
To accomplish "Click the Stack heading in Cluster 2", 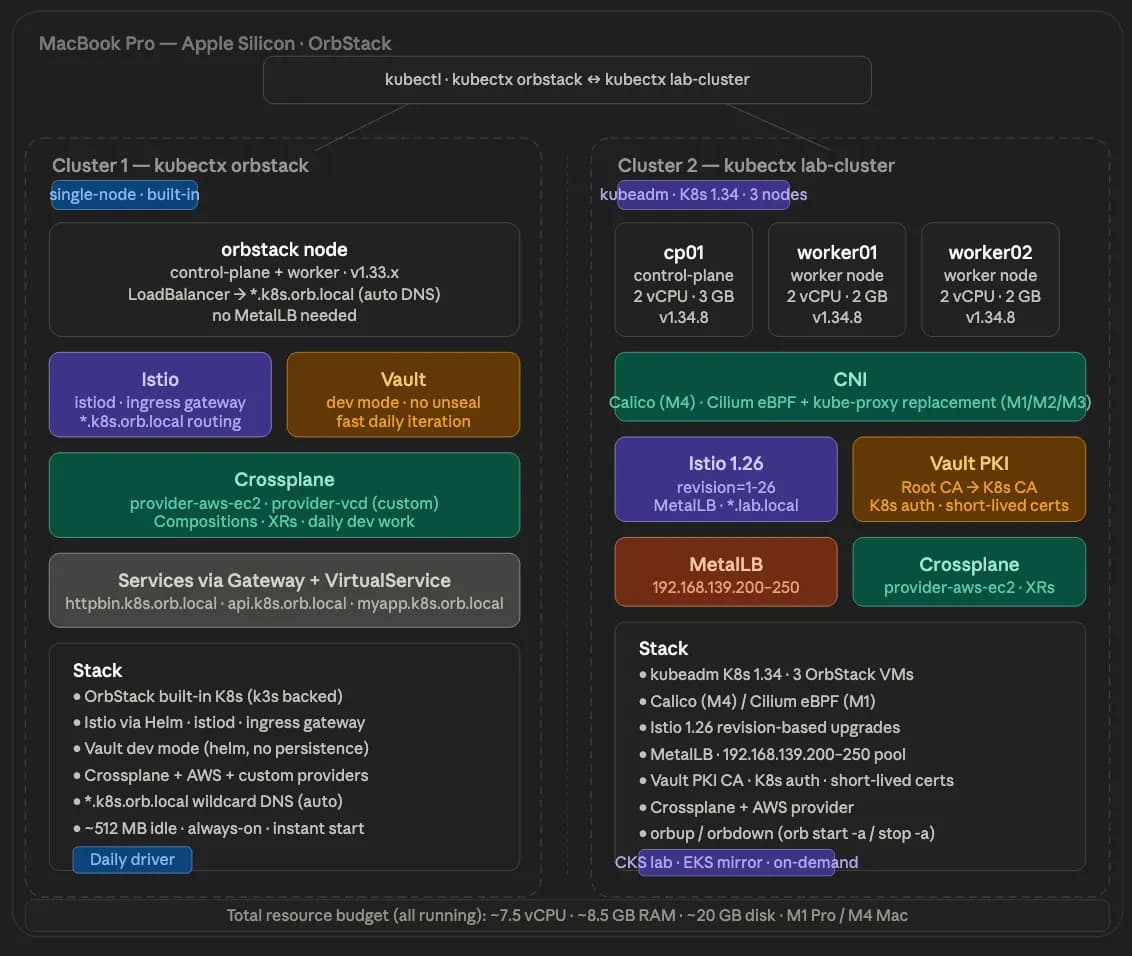I will click(663, 648).
